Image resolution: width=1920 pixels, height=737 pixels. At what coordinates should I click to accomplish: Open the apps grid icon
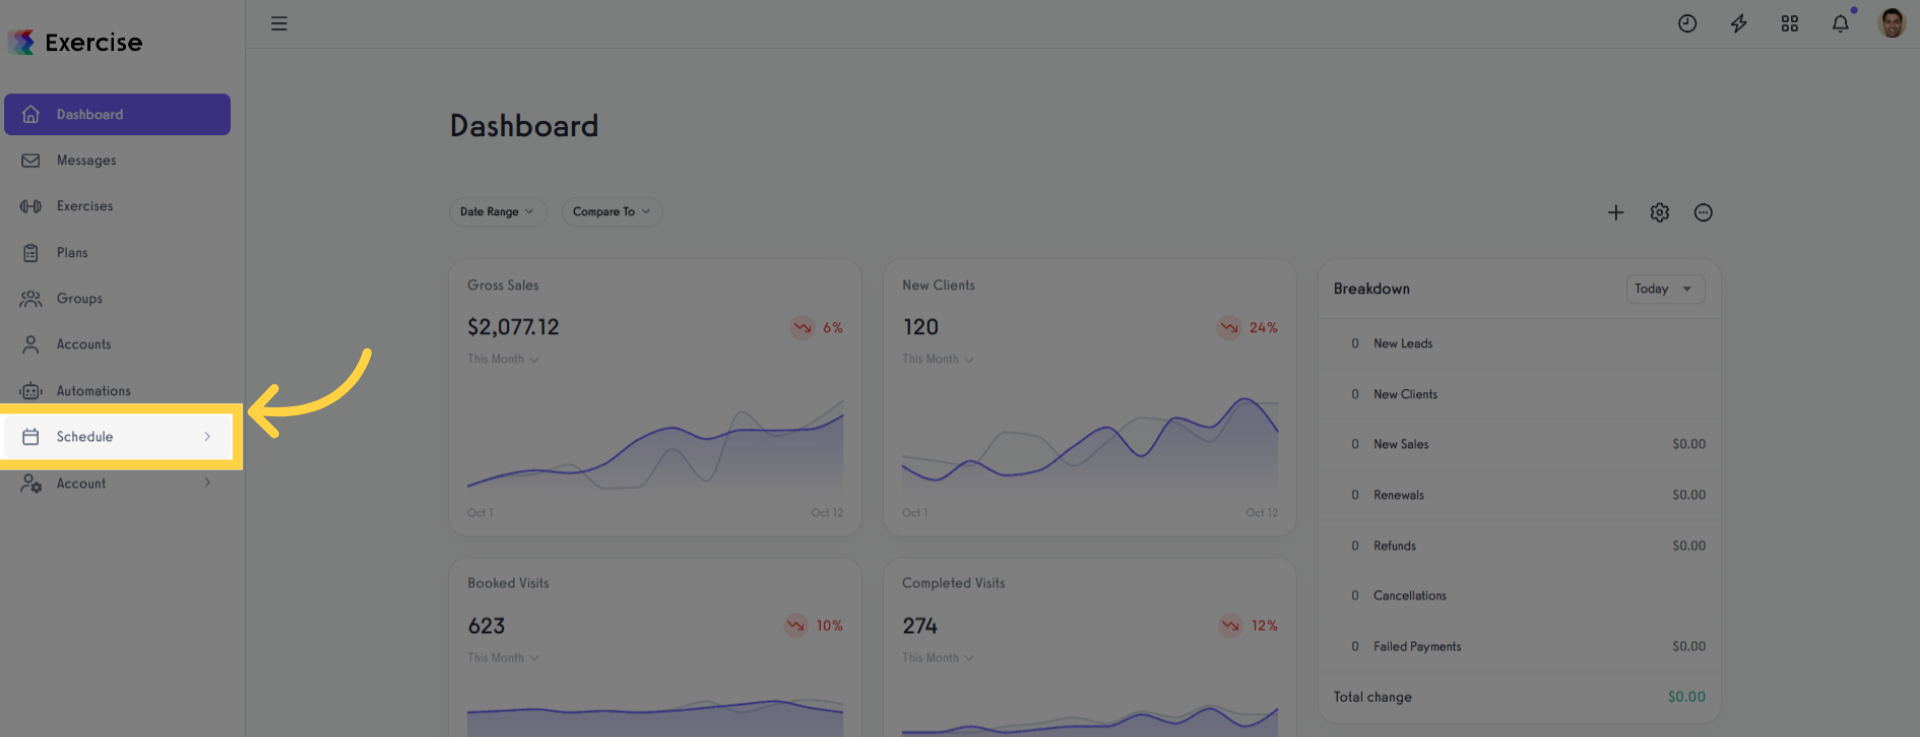point(1790,23)
